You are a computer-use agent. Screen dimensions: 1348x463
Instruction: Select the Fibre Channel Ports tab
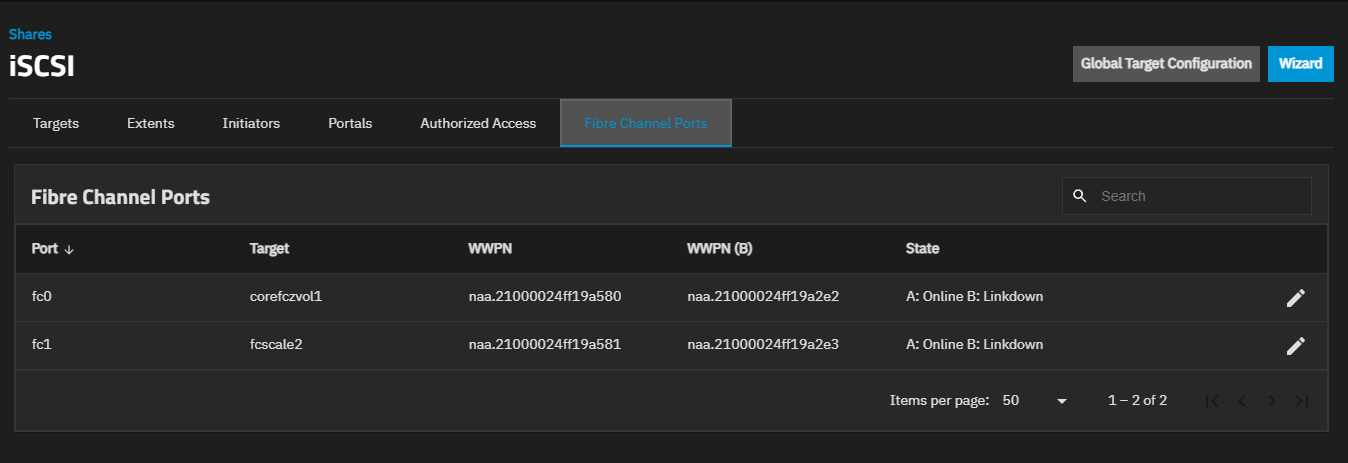[x=646, y=124]
